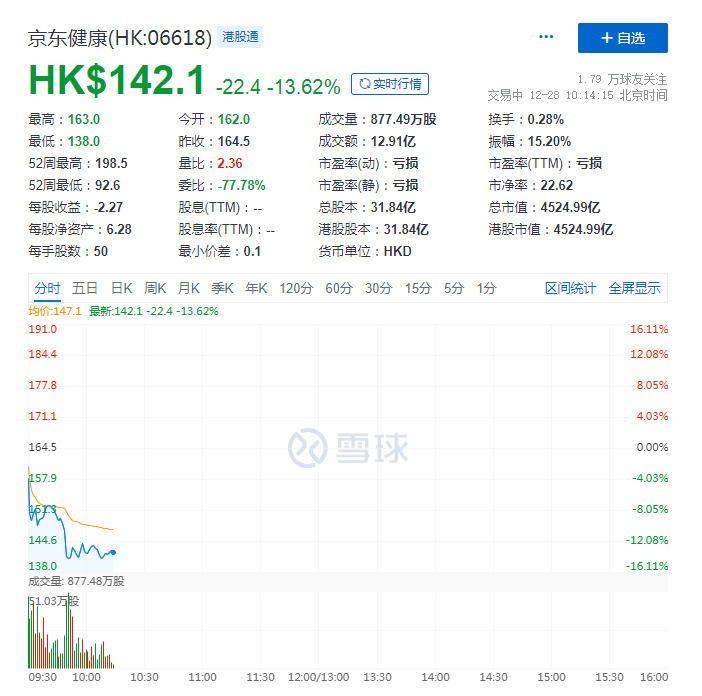This screenshot has height=696, width=702.
Task: Switch to the 日K chart tab
Action: pyautogui.click(x=122, y=288)
